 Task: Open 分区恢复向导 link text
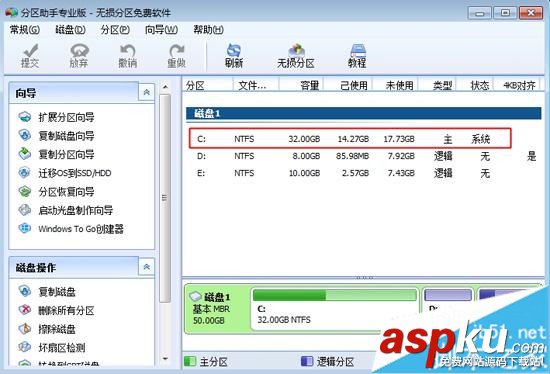[66, 192]
